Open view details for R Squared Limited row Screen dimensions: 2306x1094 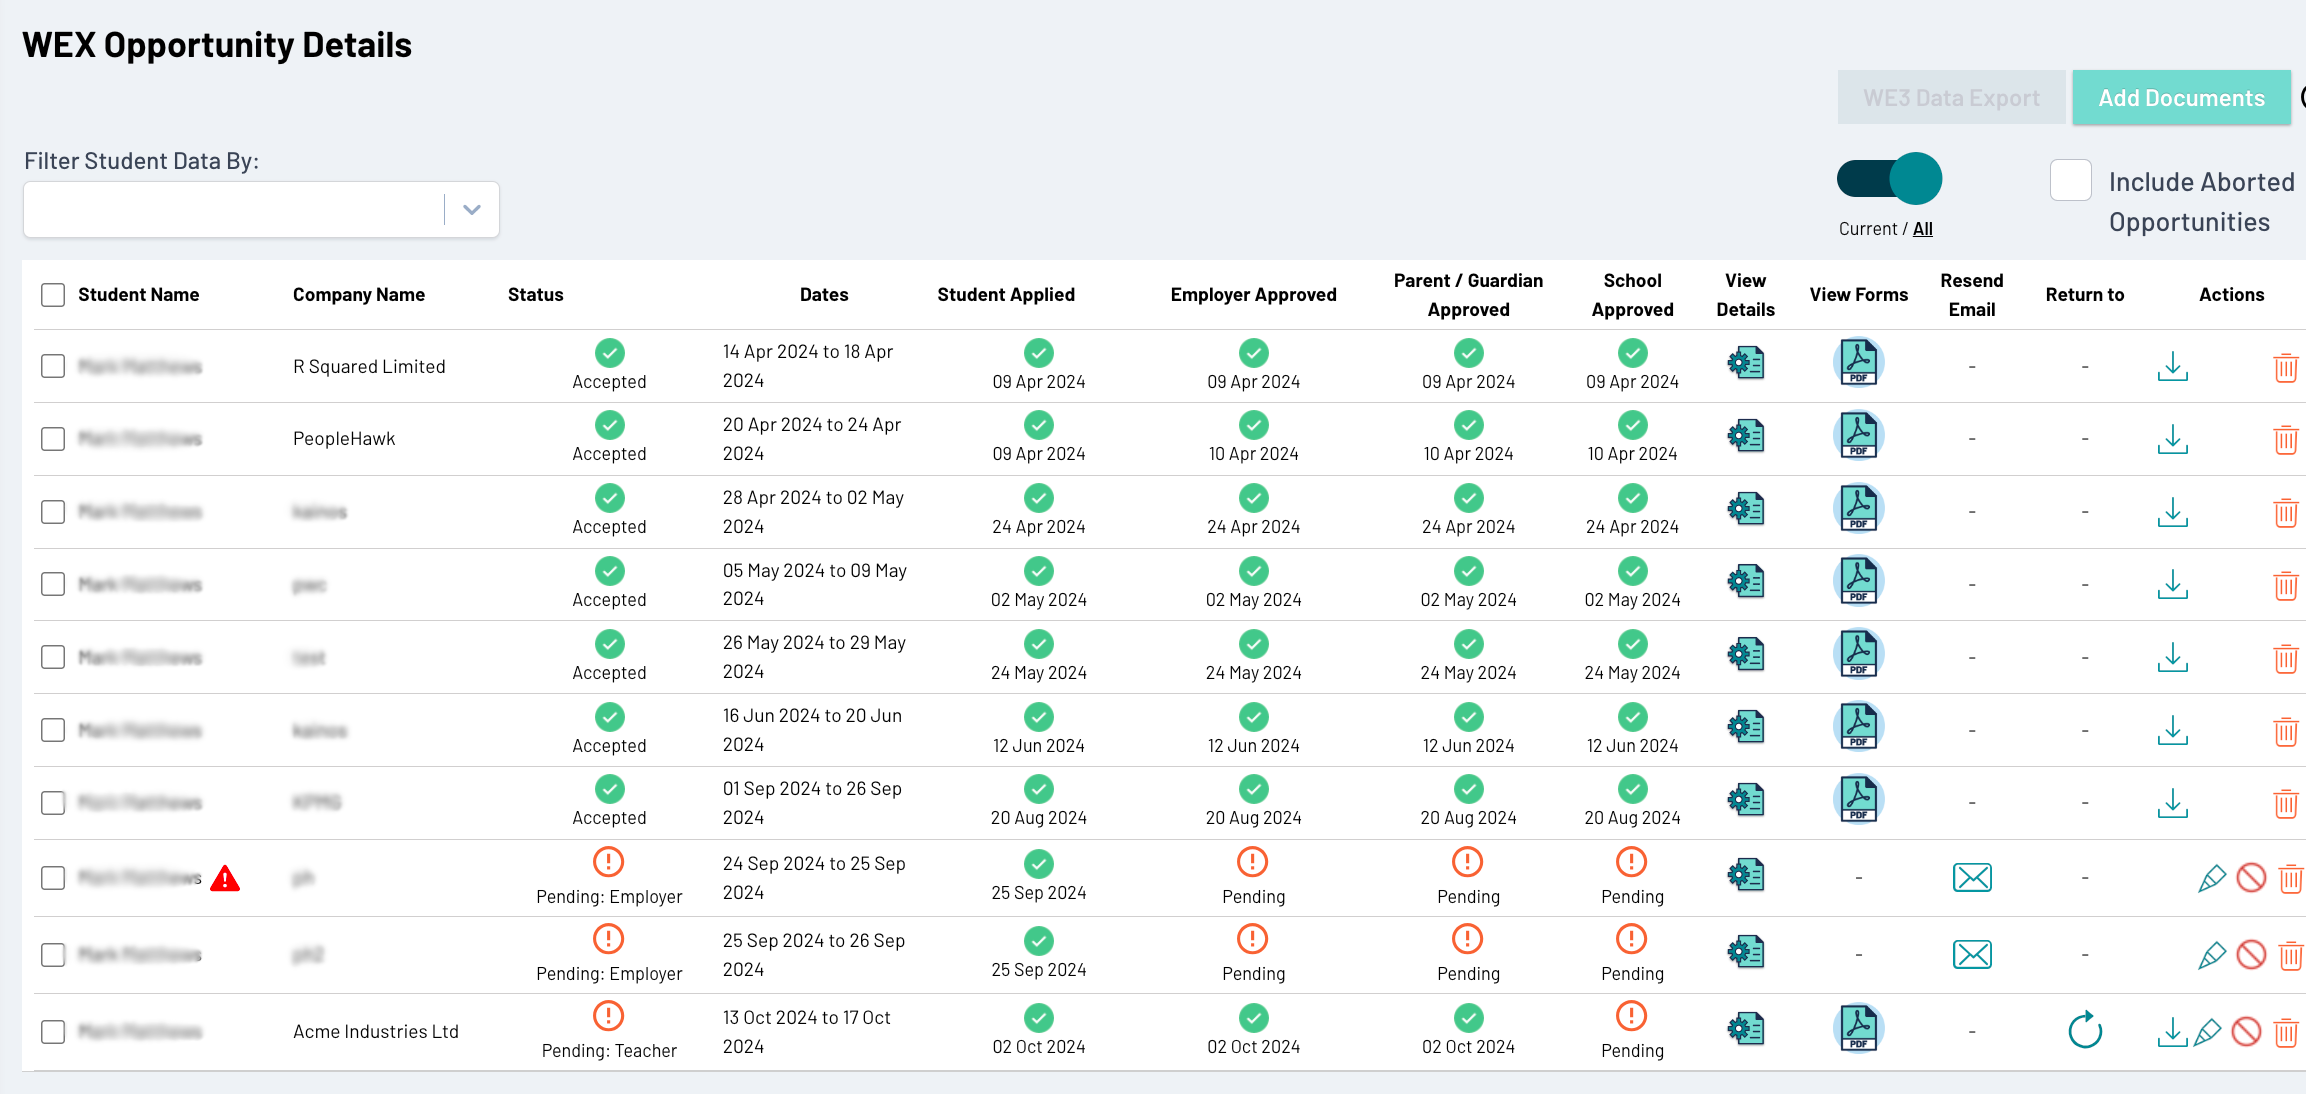(1745, 364)
